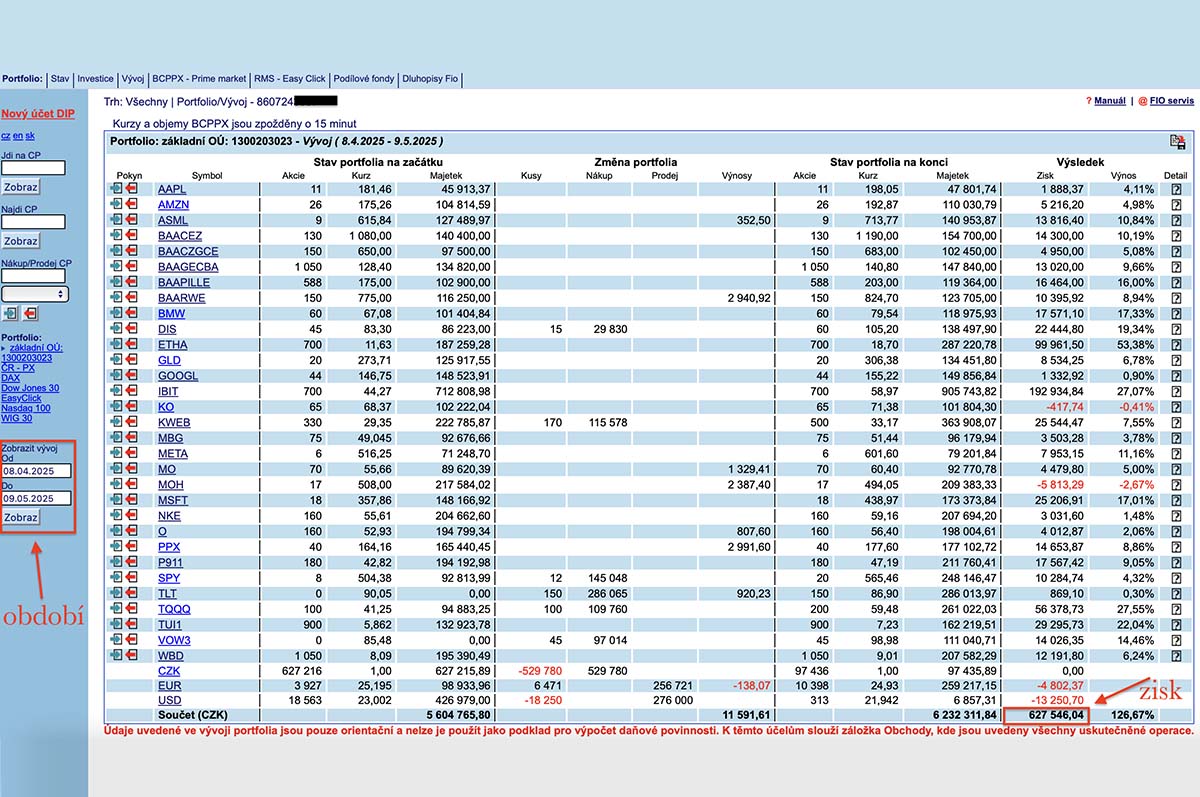Open the P911 symbol link

170,562
